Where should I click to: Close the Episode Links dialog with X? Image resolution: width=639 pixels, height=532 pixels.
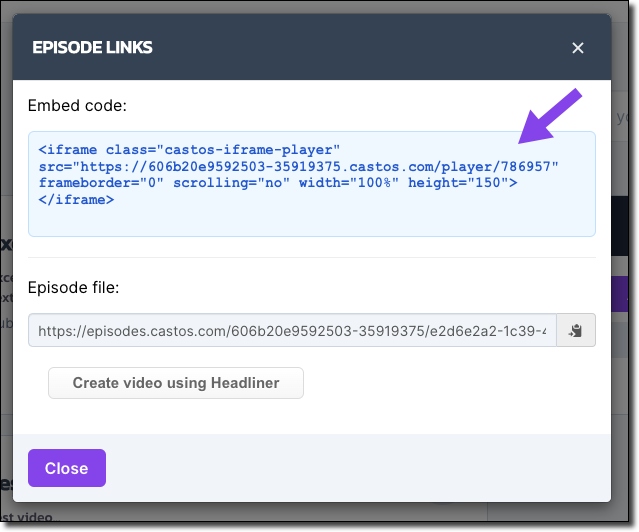(x=577, y=48)
